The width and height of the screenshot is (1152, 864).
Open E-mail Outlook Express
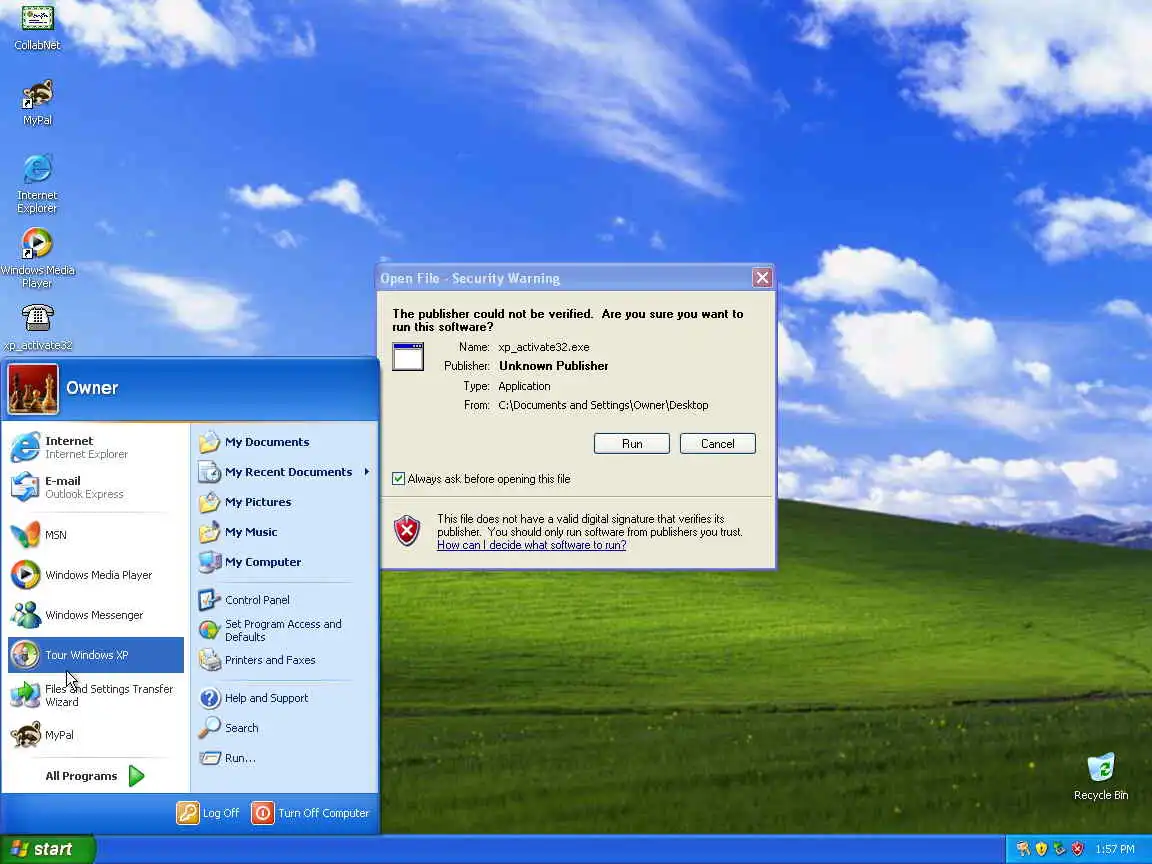[96, 487]
